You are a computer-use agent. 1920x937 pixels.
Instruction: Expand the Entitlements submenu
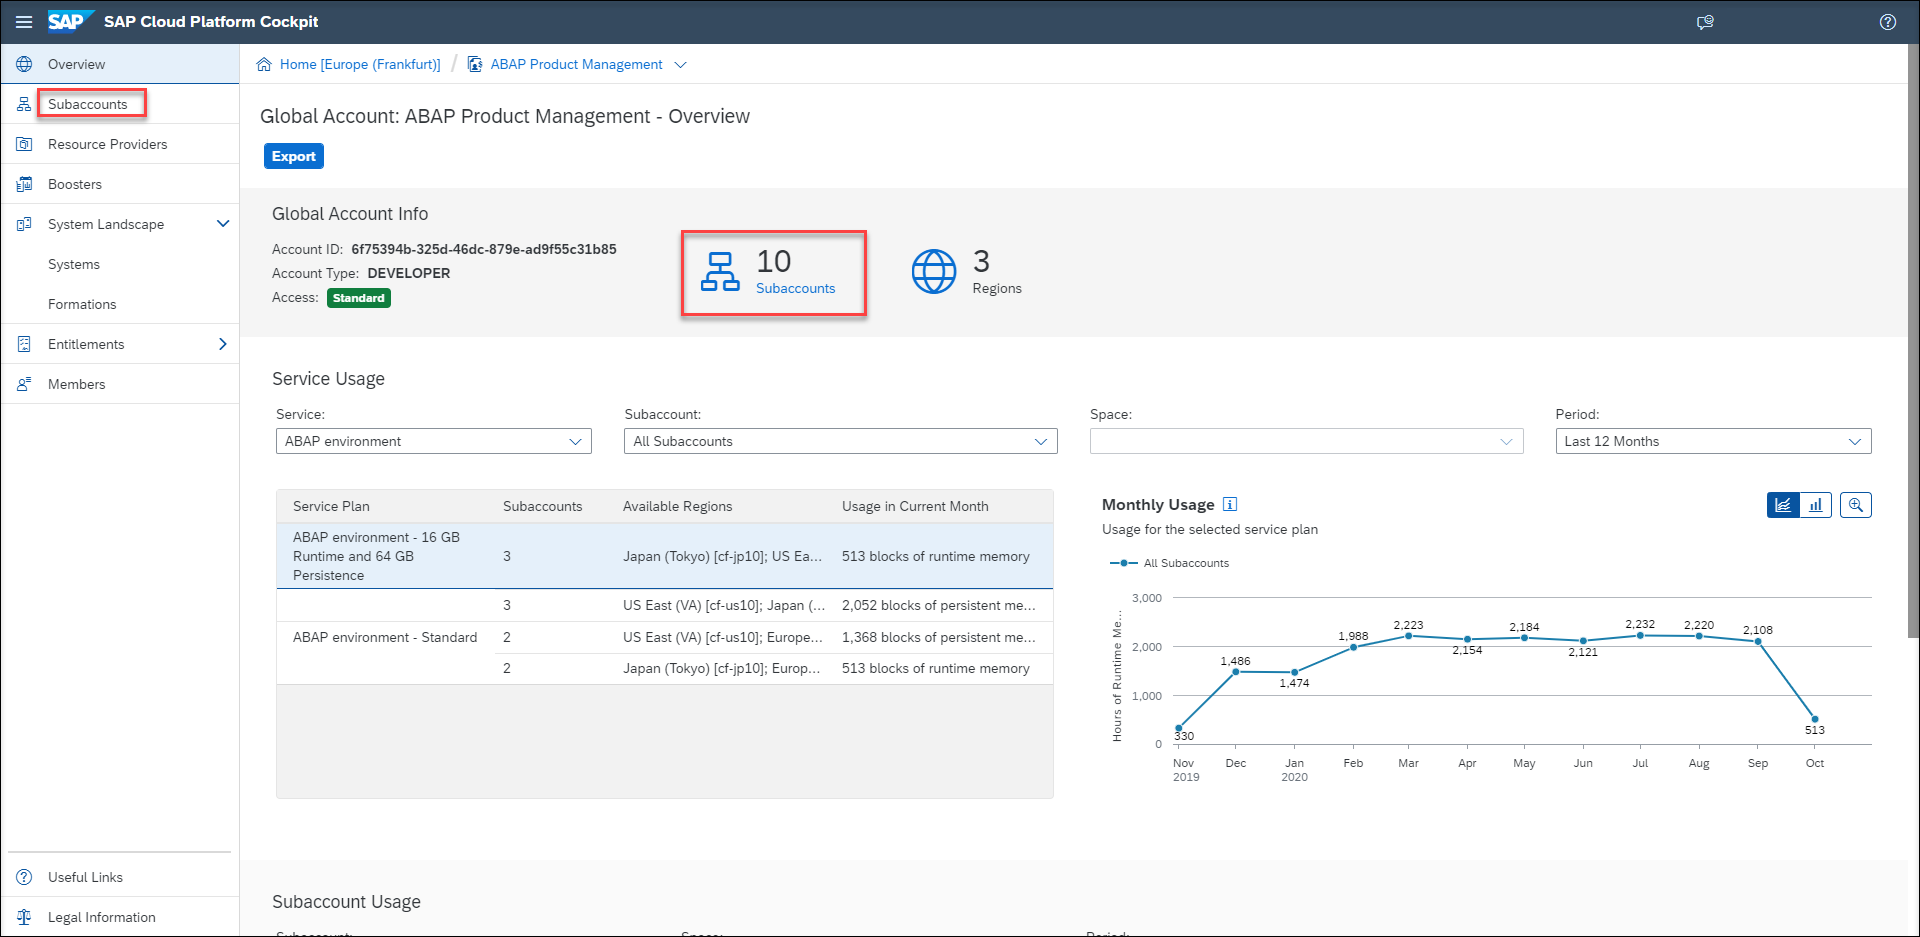(x=223, y=344)
